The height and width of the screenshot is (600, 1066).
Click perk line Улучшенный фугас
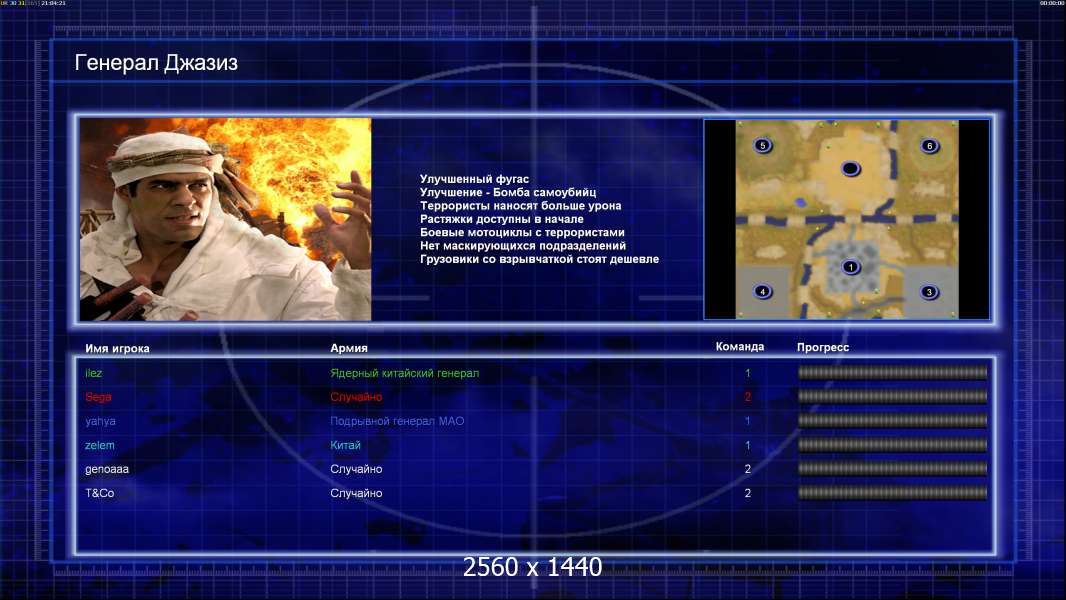tap(474, 179)
